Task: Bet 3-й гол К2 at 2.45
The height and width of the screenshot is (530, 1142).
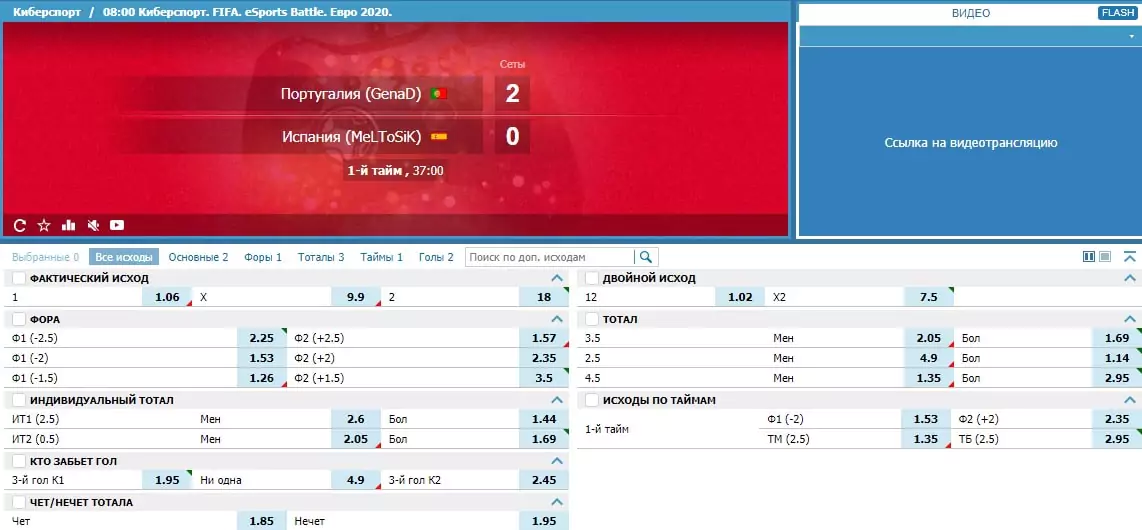Action: click(x=543, y=480)
